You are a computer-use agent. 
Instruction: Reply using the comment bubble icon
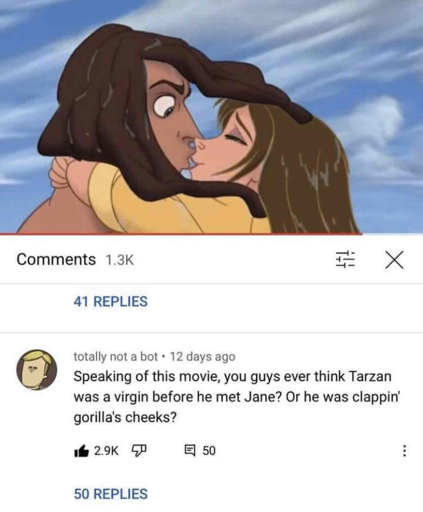[x=190, y=451]
